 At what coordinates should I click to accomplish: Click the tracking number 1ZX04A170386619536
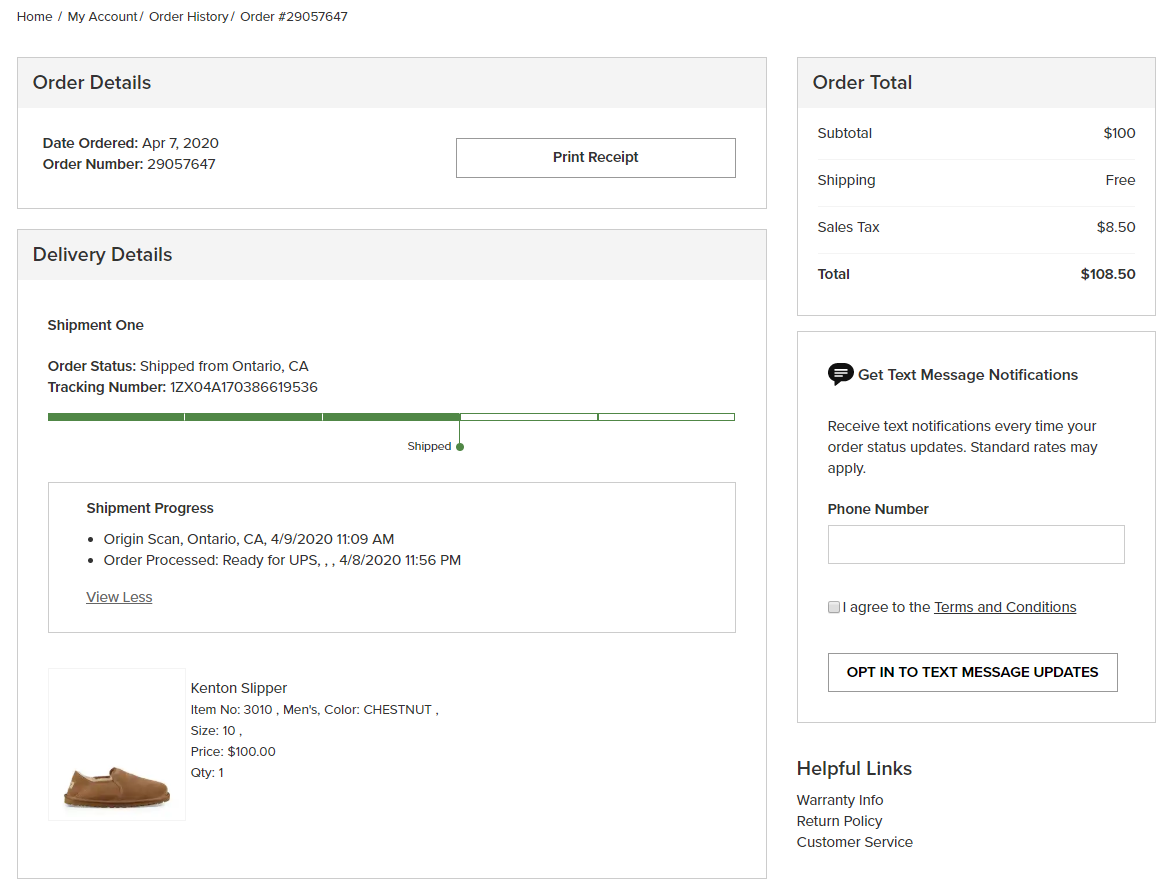tap(244, 387)
